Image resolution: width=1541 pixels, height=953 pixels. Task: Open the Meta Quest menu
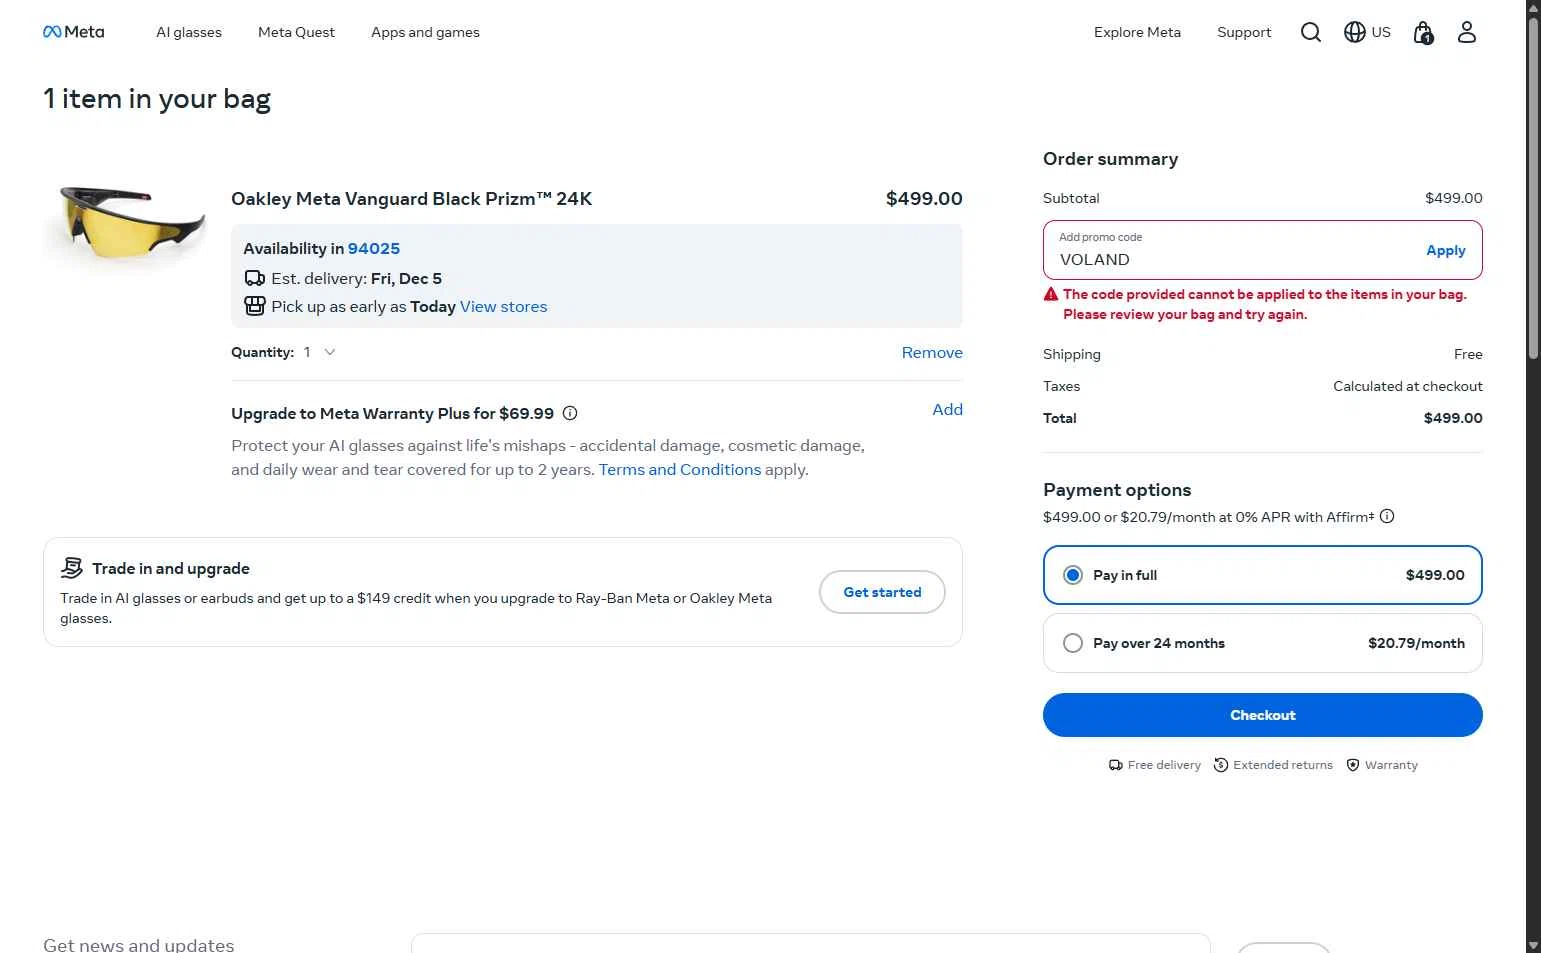click(296, 32)
